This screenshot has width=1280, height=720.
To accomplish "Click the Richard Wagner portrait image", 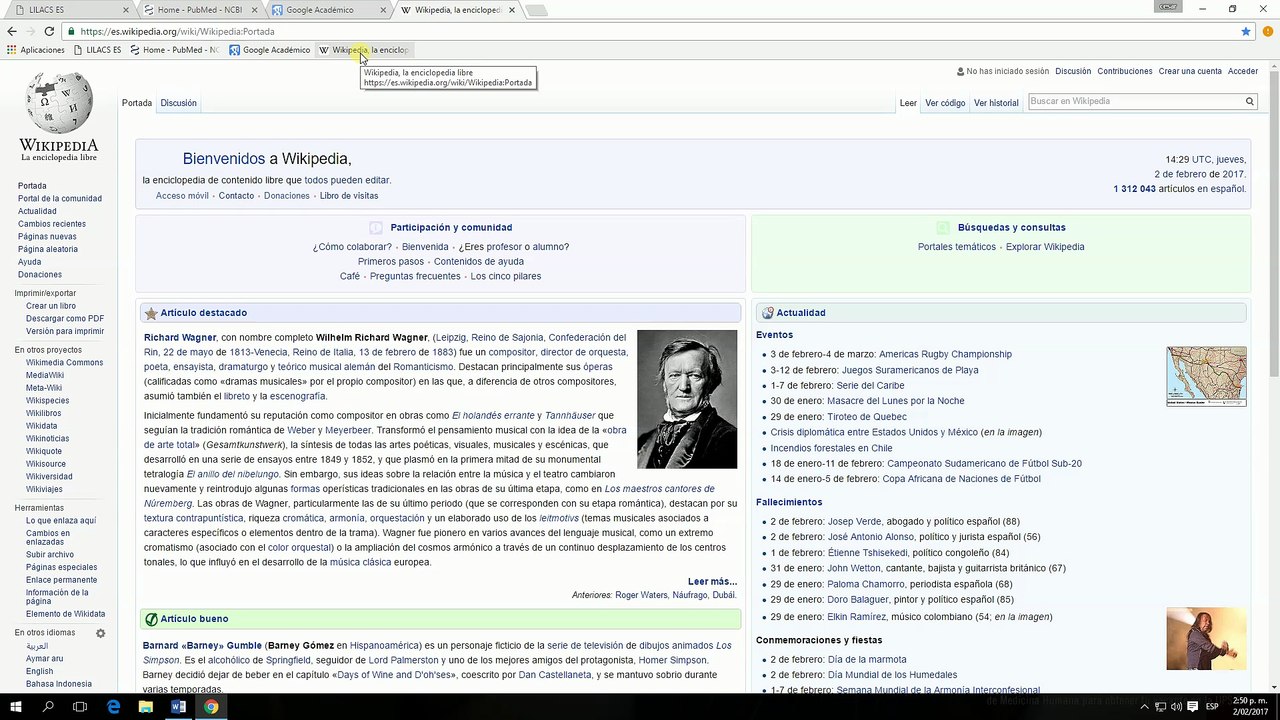I will pyautogui.click(x=687, y=399).
